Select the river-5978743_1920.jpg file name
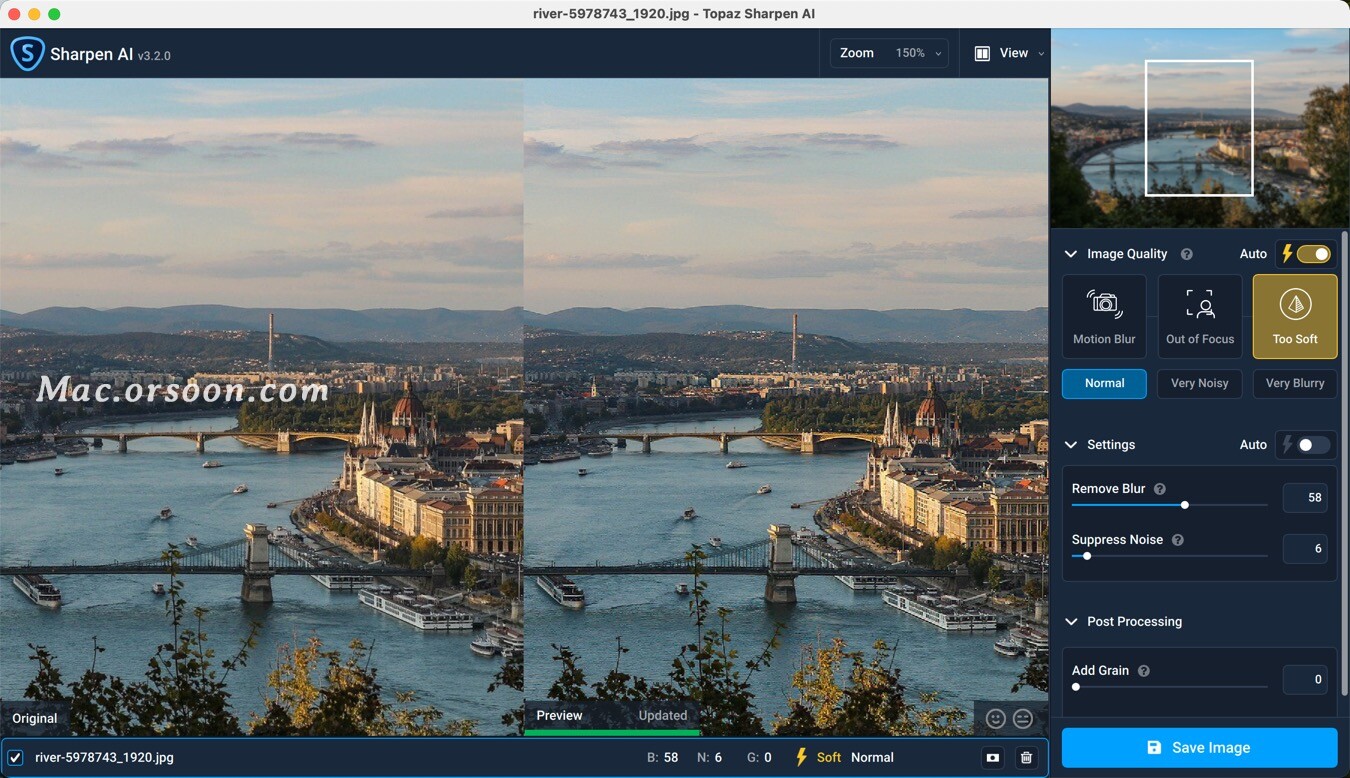The image size is (1350, 778). (104, 758)
